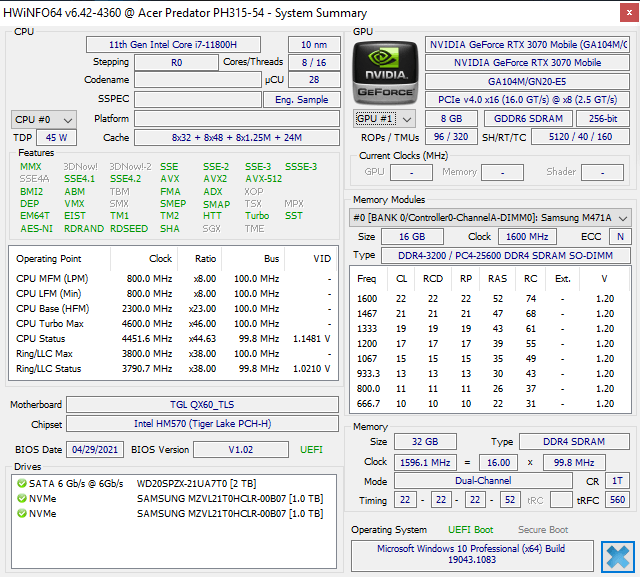Image resolution: width=640 pixels, height=577 pixels.
Task: Expand the memory module BANK 0 dropdown
Action: (490, 218)
